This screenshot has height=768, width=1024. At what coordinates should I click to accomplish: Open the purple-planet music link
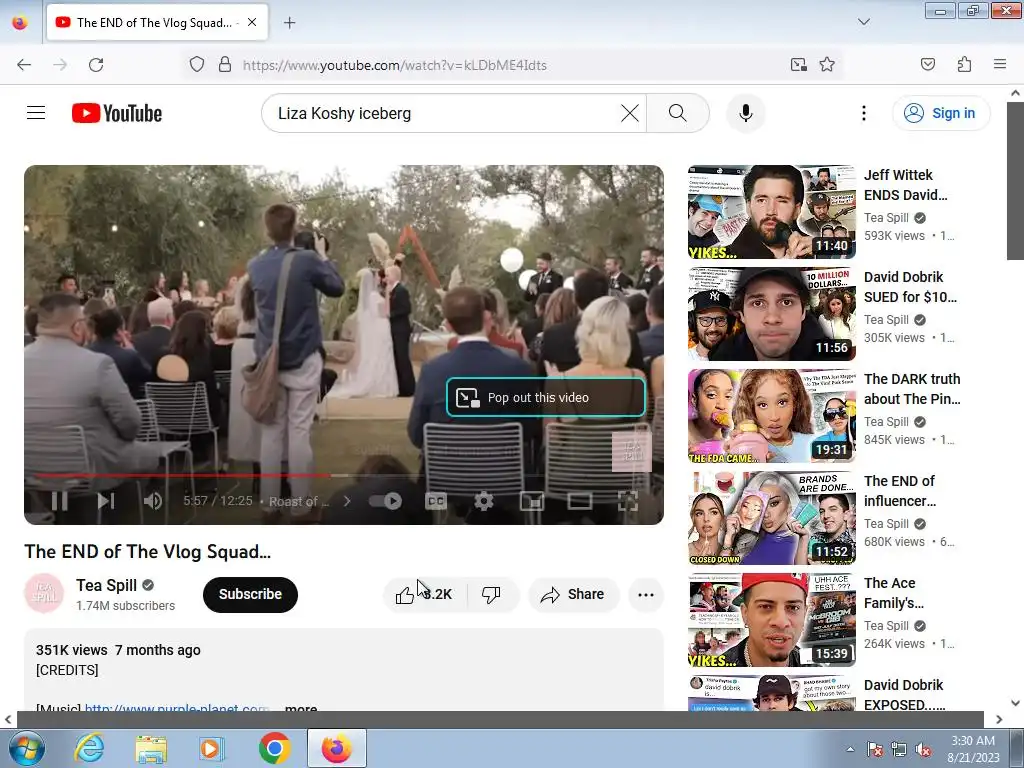point(177,707)
